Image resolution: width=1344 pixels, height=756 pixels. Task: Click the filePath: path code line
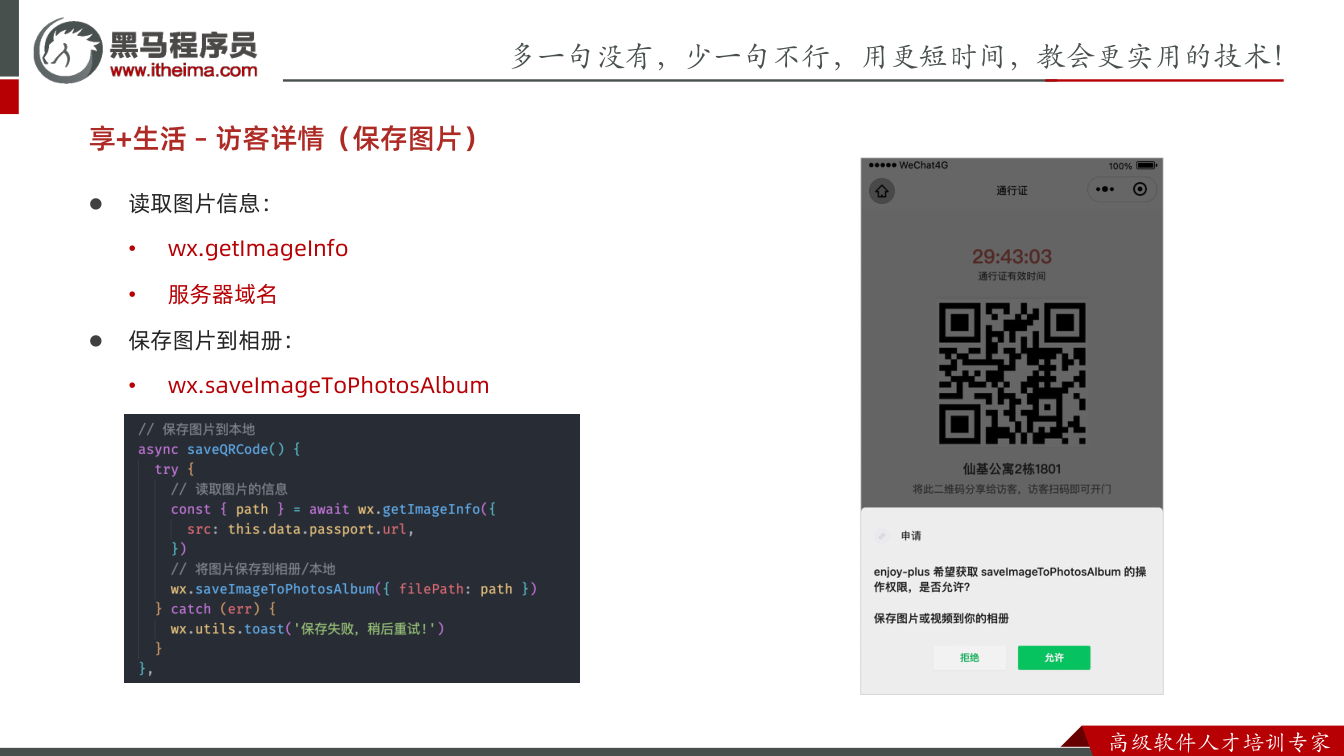354,589
